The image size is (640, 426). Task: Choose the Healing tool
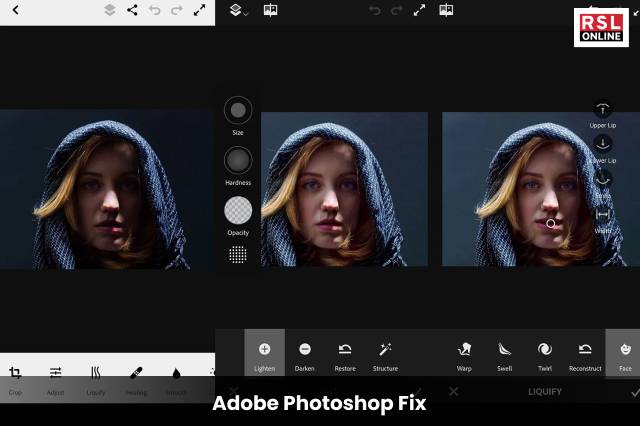point(136,380)
